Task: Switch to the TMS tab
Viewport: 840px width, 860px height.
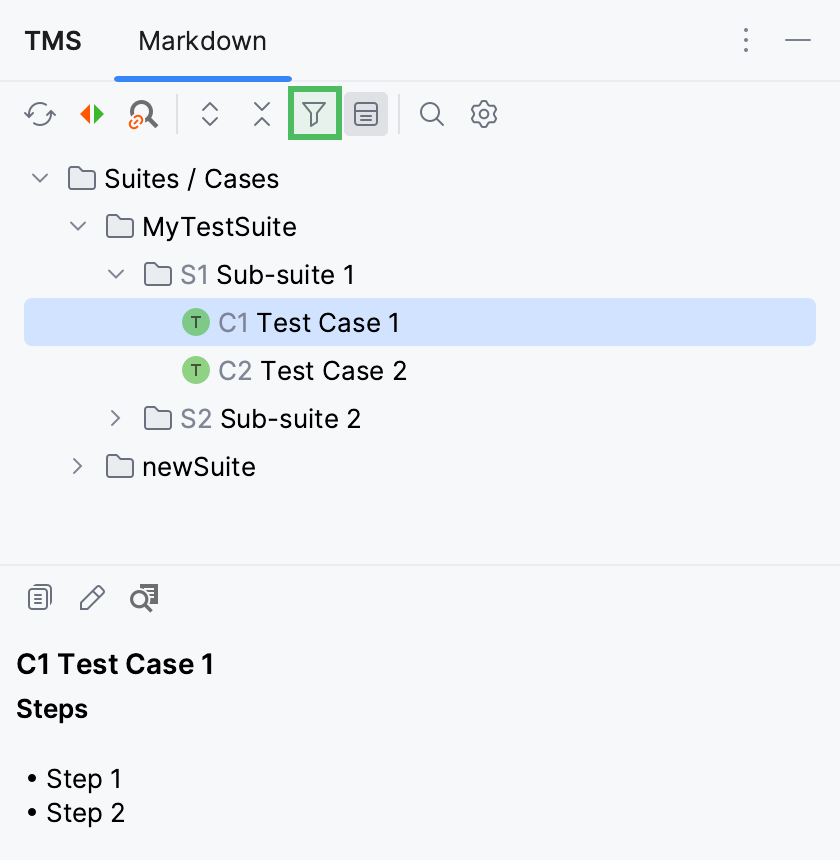Action: (52, 41)
